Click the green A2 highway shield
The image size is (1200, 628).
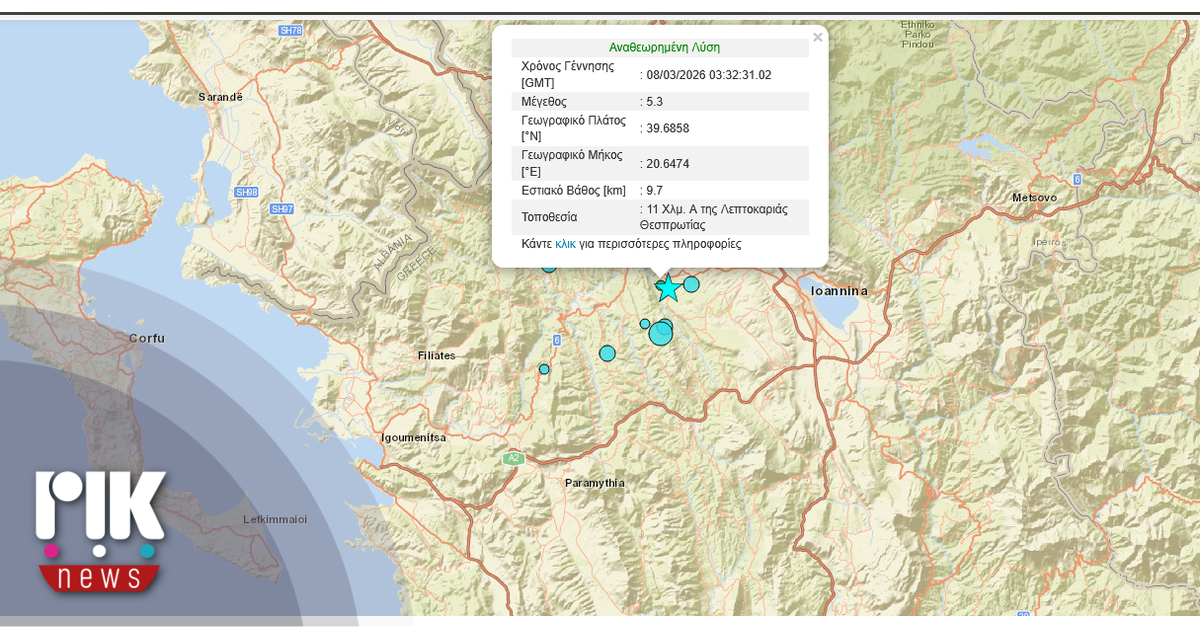[x=513, y=458]
